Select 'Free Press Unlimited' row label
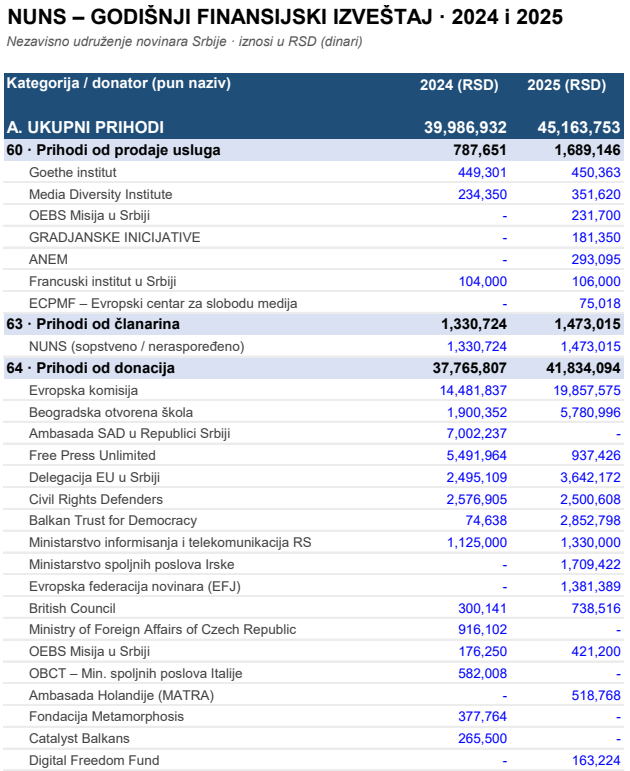630x771 pixels. pos(92,456)
